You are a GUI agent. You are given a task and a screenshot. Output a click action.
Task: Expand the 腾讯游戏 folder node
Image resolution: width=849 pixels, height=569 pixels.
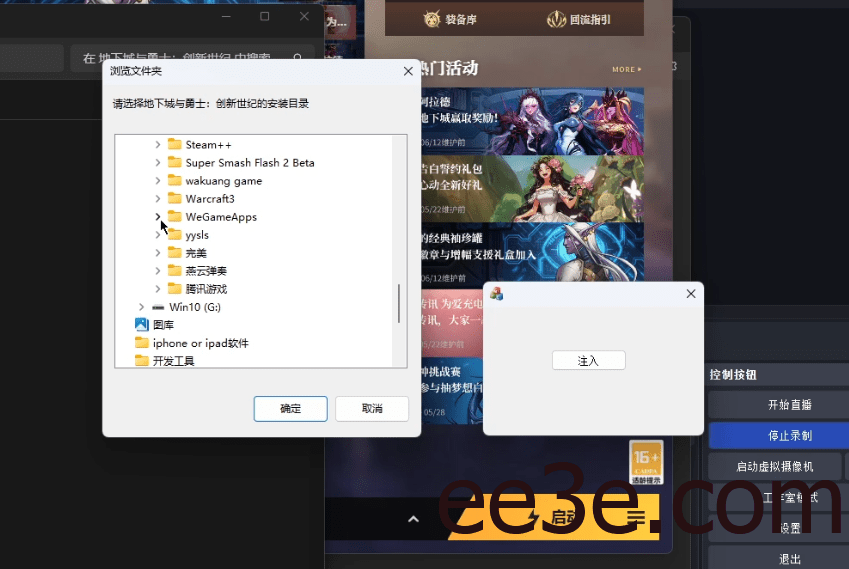[x=158, y=289]
